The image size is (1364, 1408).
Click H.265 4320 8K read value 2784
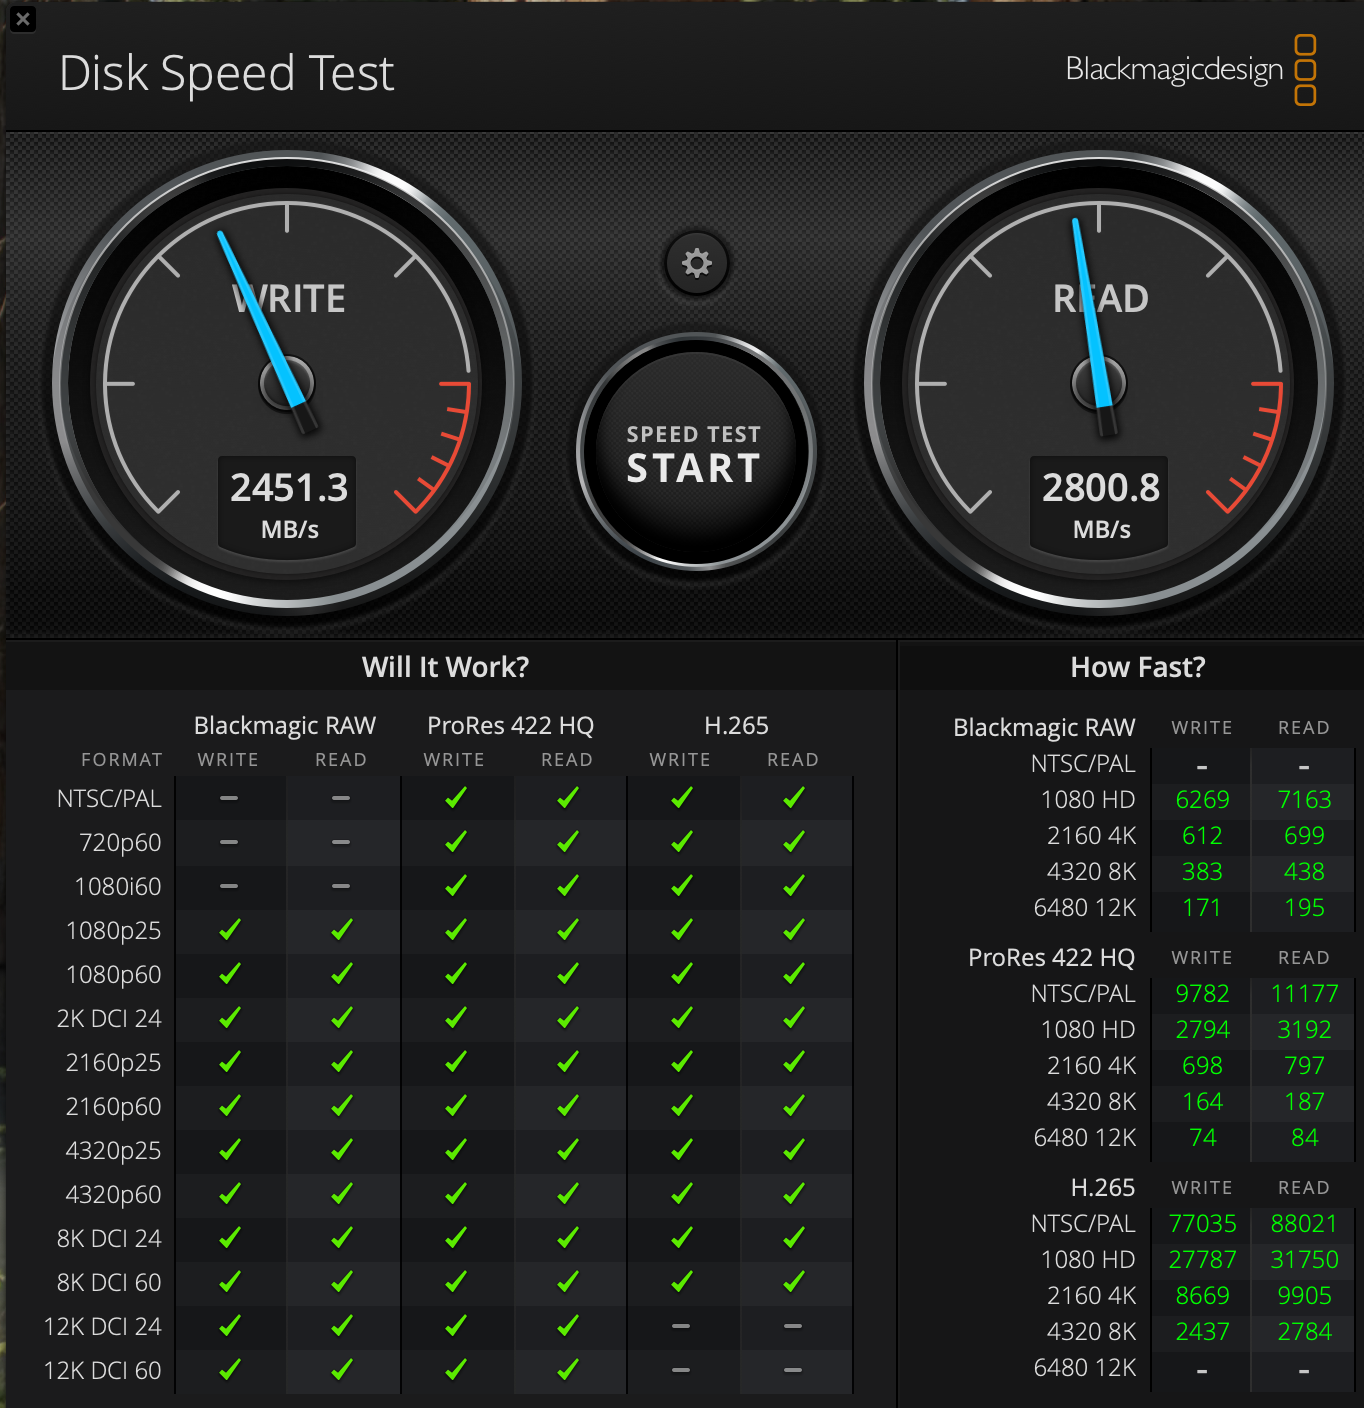pos(1304,1332)
